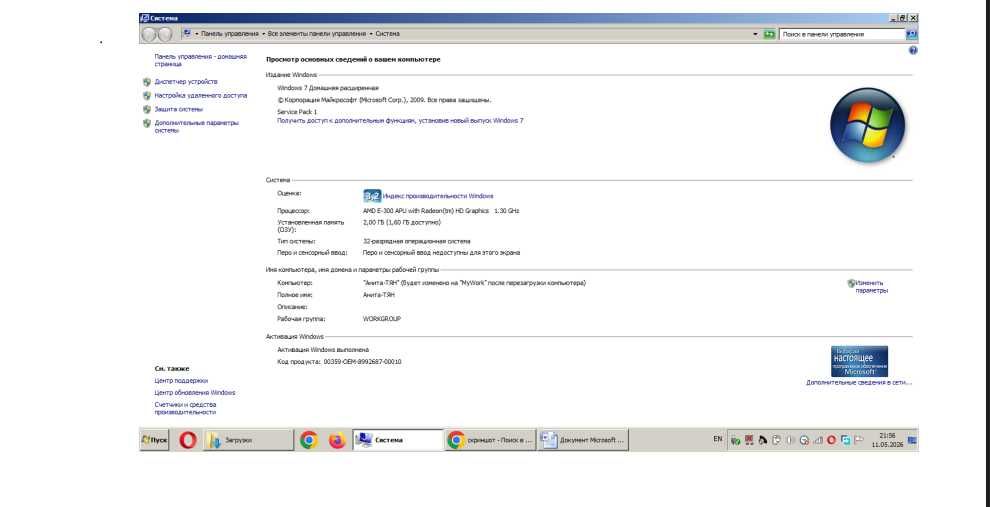Click the red Opera icon in system tray
Viewport: 990px width, 507px height.
[x=831, y=440]
